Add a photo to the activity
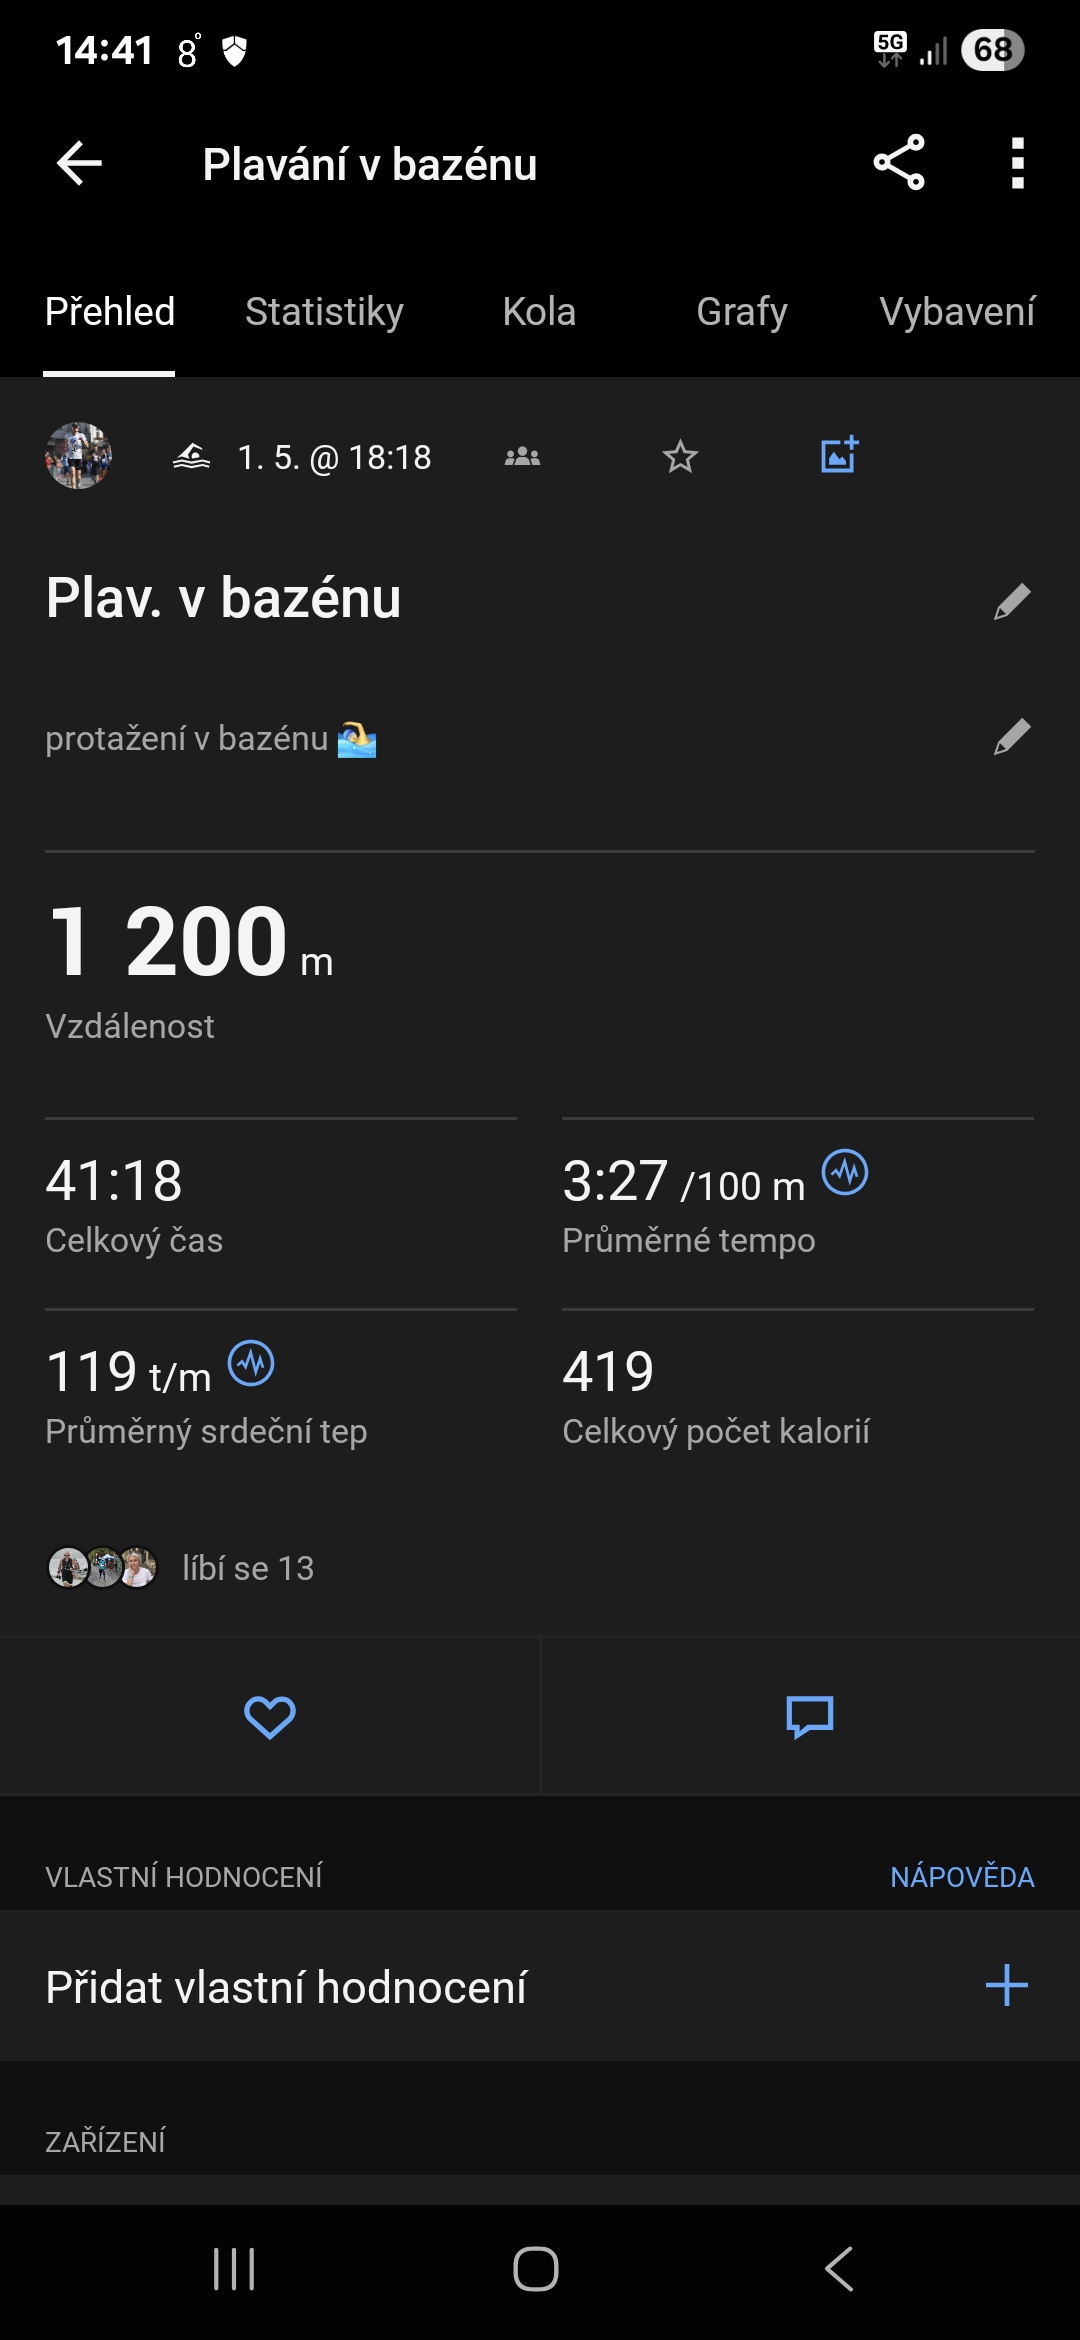The width and height of the screenshot is (1080, 2340). pos(839,455)
